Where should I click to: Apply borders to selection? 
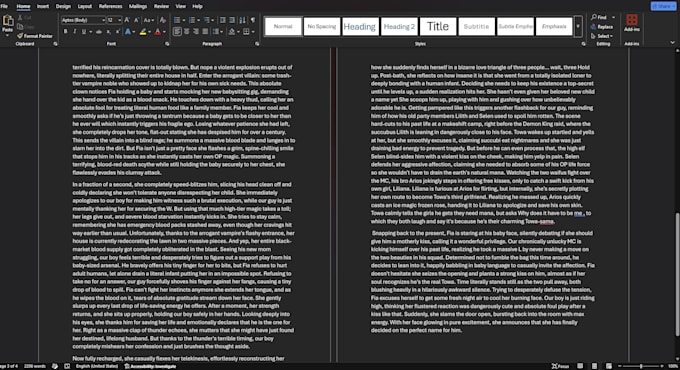point(246,32)
